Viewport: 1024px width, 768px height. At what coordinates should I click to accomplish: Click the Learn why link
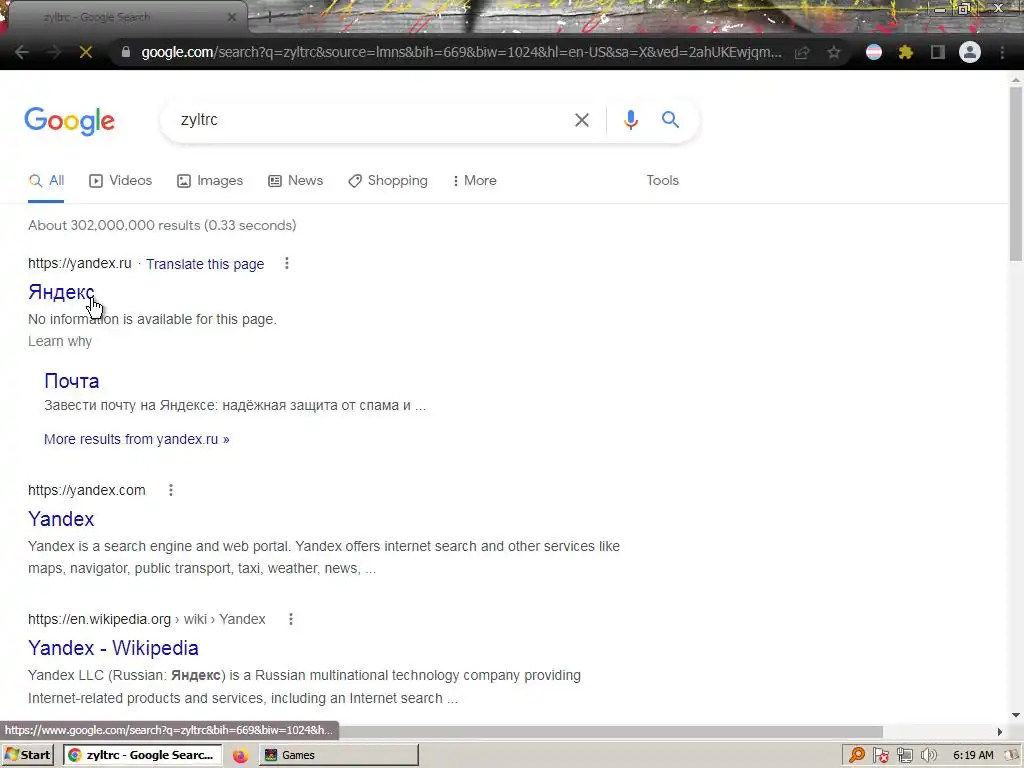coord(60,342)
